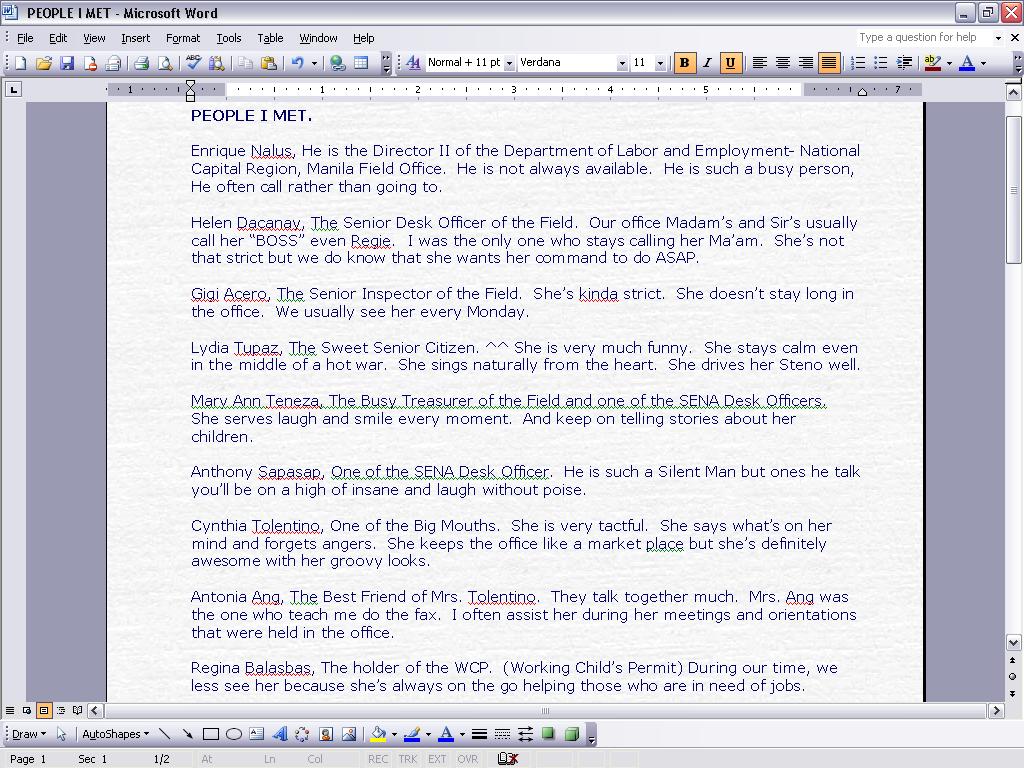1024x768 pixels.
Task: Switch to Normal View button
Action: [10, 711]
